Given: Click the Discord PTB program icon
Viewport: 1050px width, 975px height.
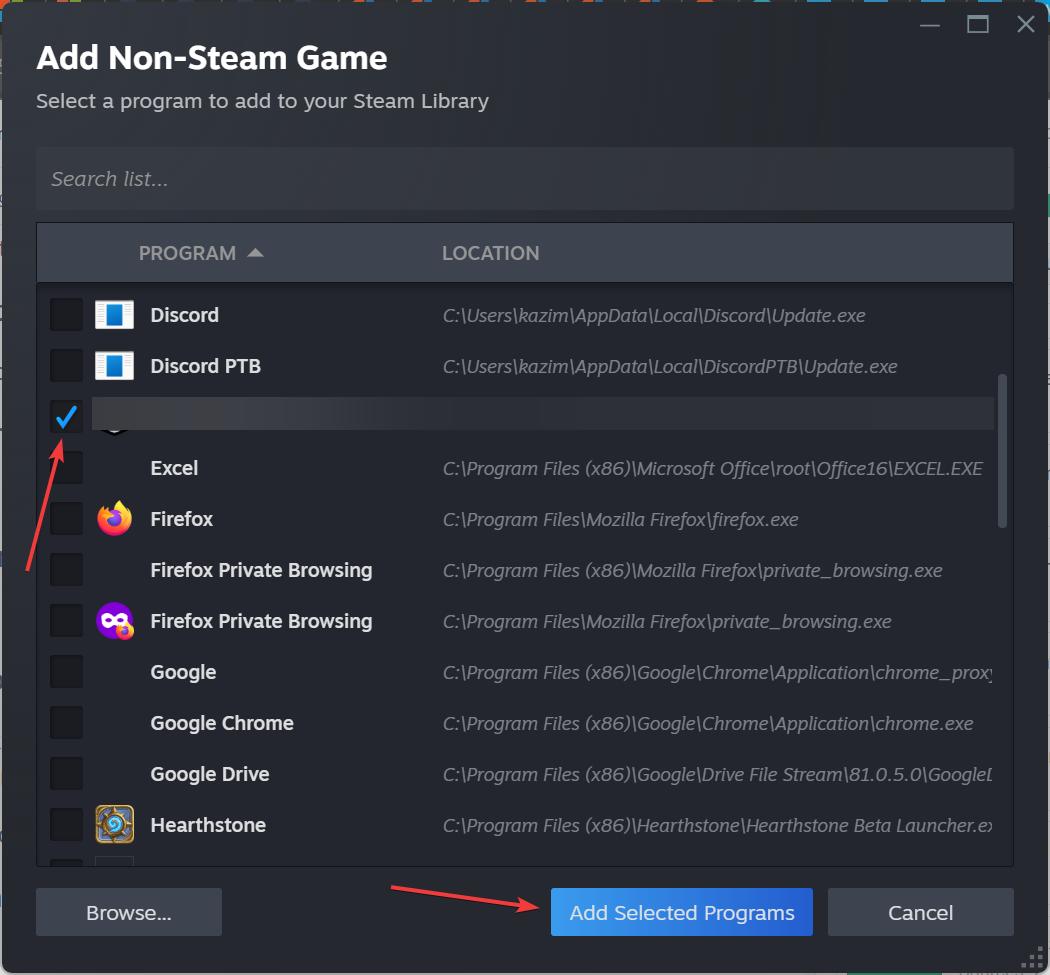Looking at the screenshot, I should point(115,366).
